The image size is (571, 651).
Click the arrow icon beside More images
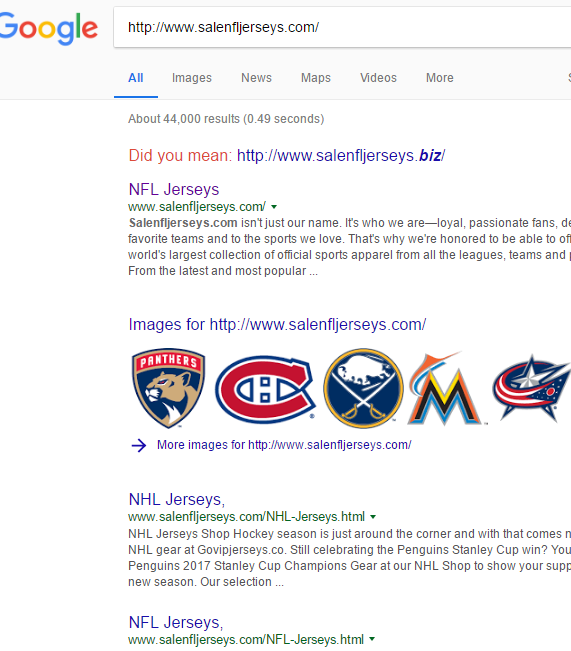pyautogui.click(x=139, y=445)
